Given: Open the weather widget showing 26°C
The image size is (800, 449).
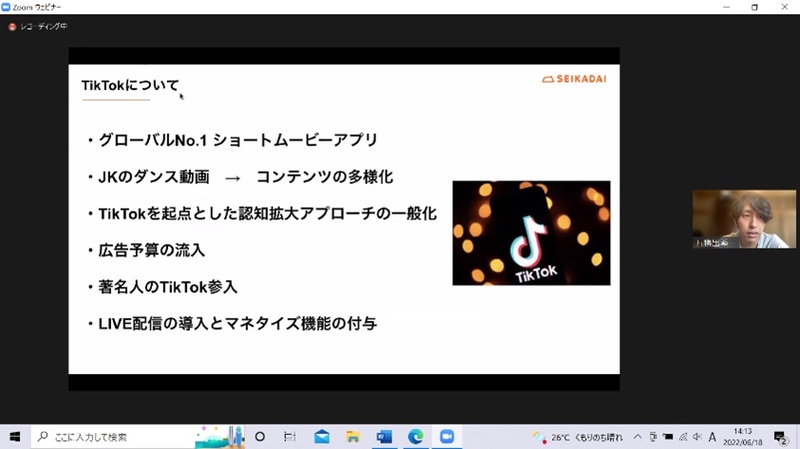Looking at the screenshot, I should (577, 437).
